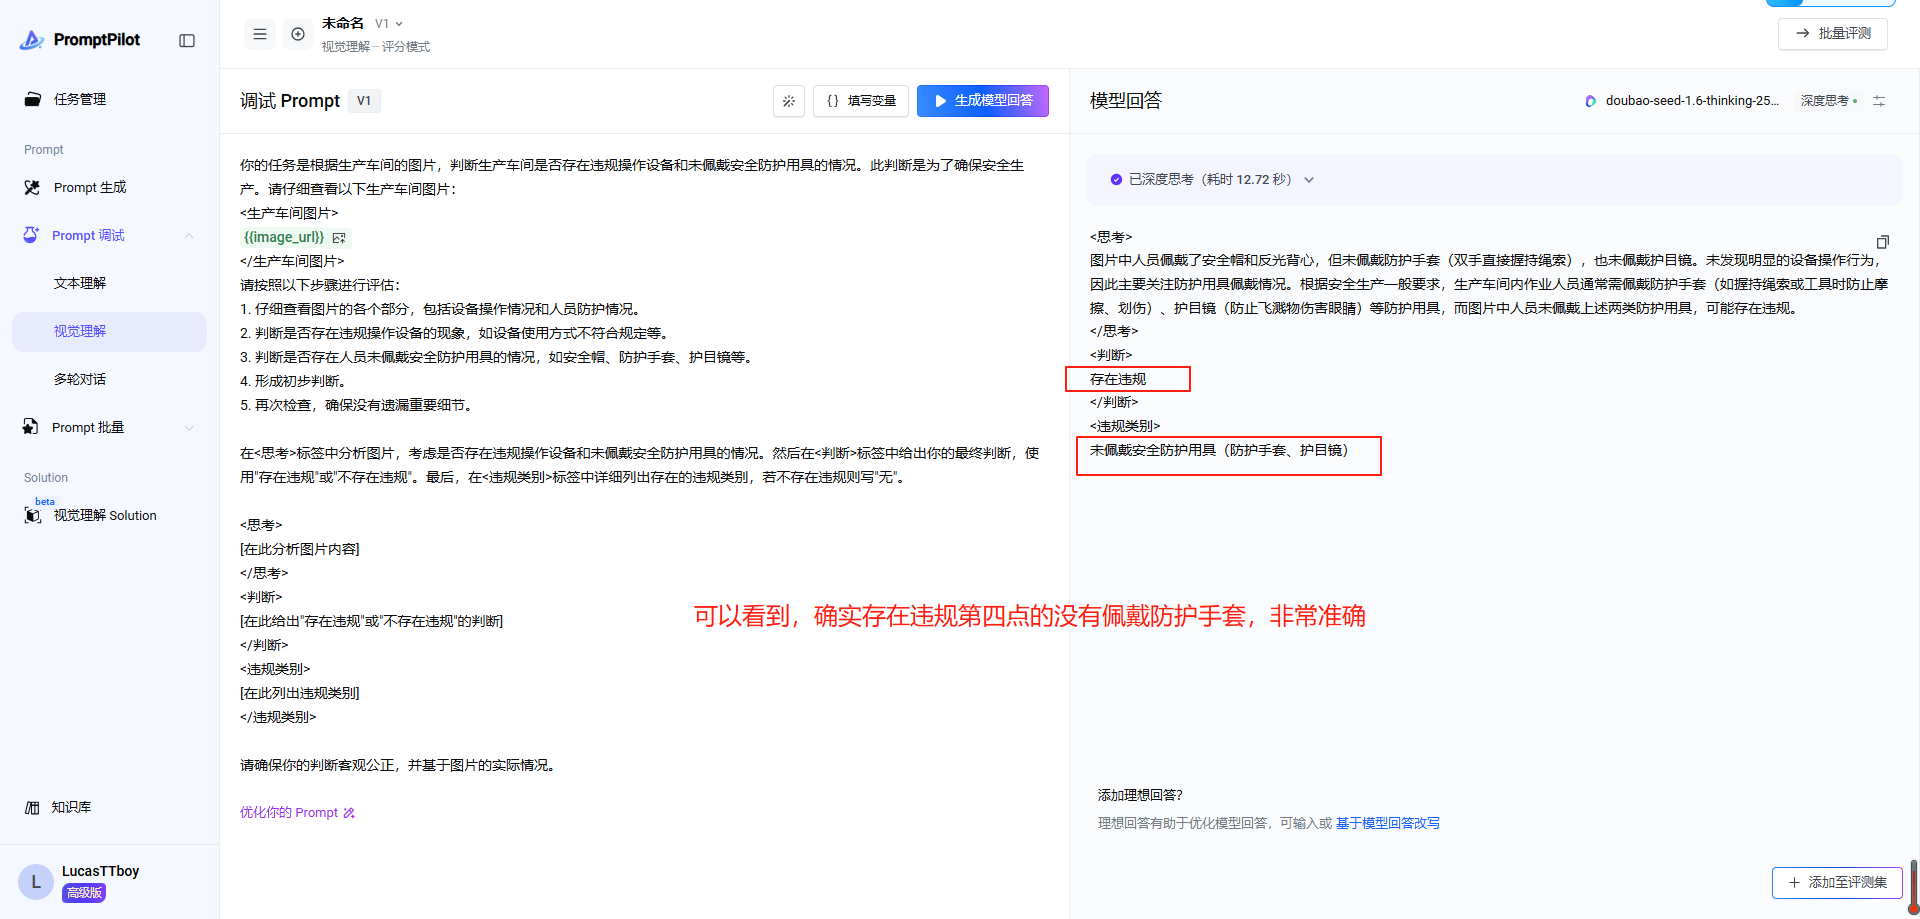Click the 调试 Prompt heading

click(290, 101)
